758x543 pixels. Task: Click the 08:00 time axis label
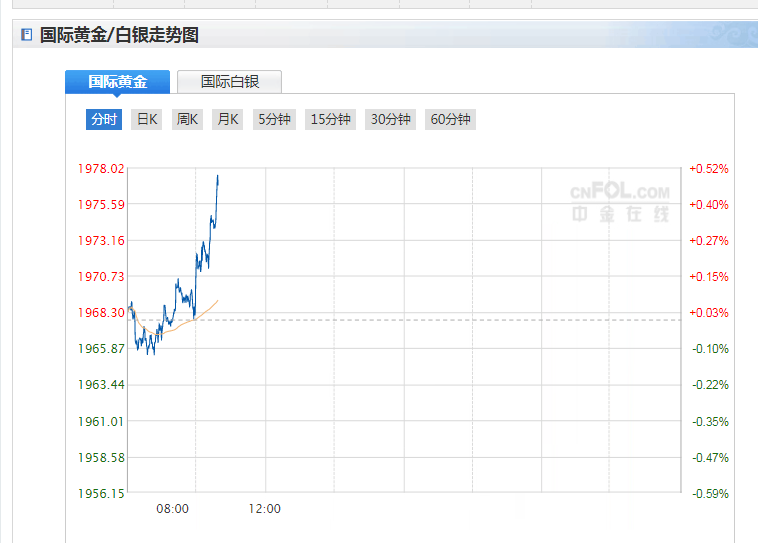172,508
